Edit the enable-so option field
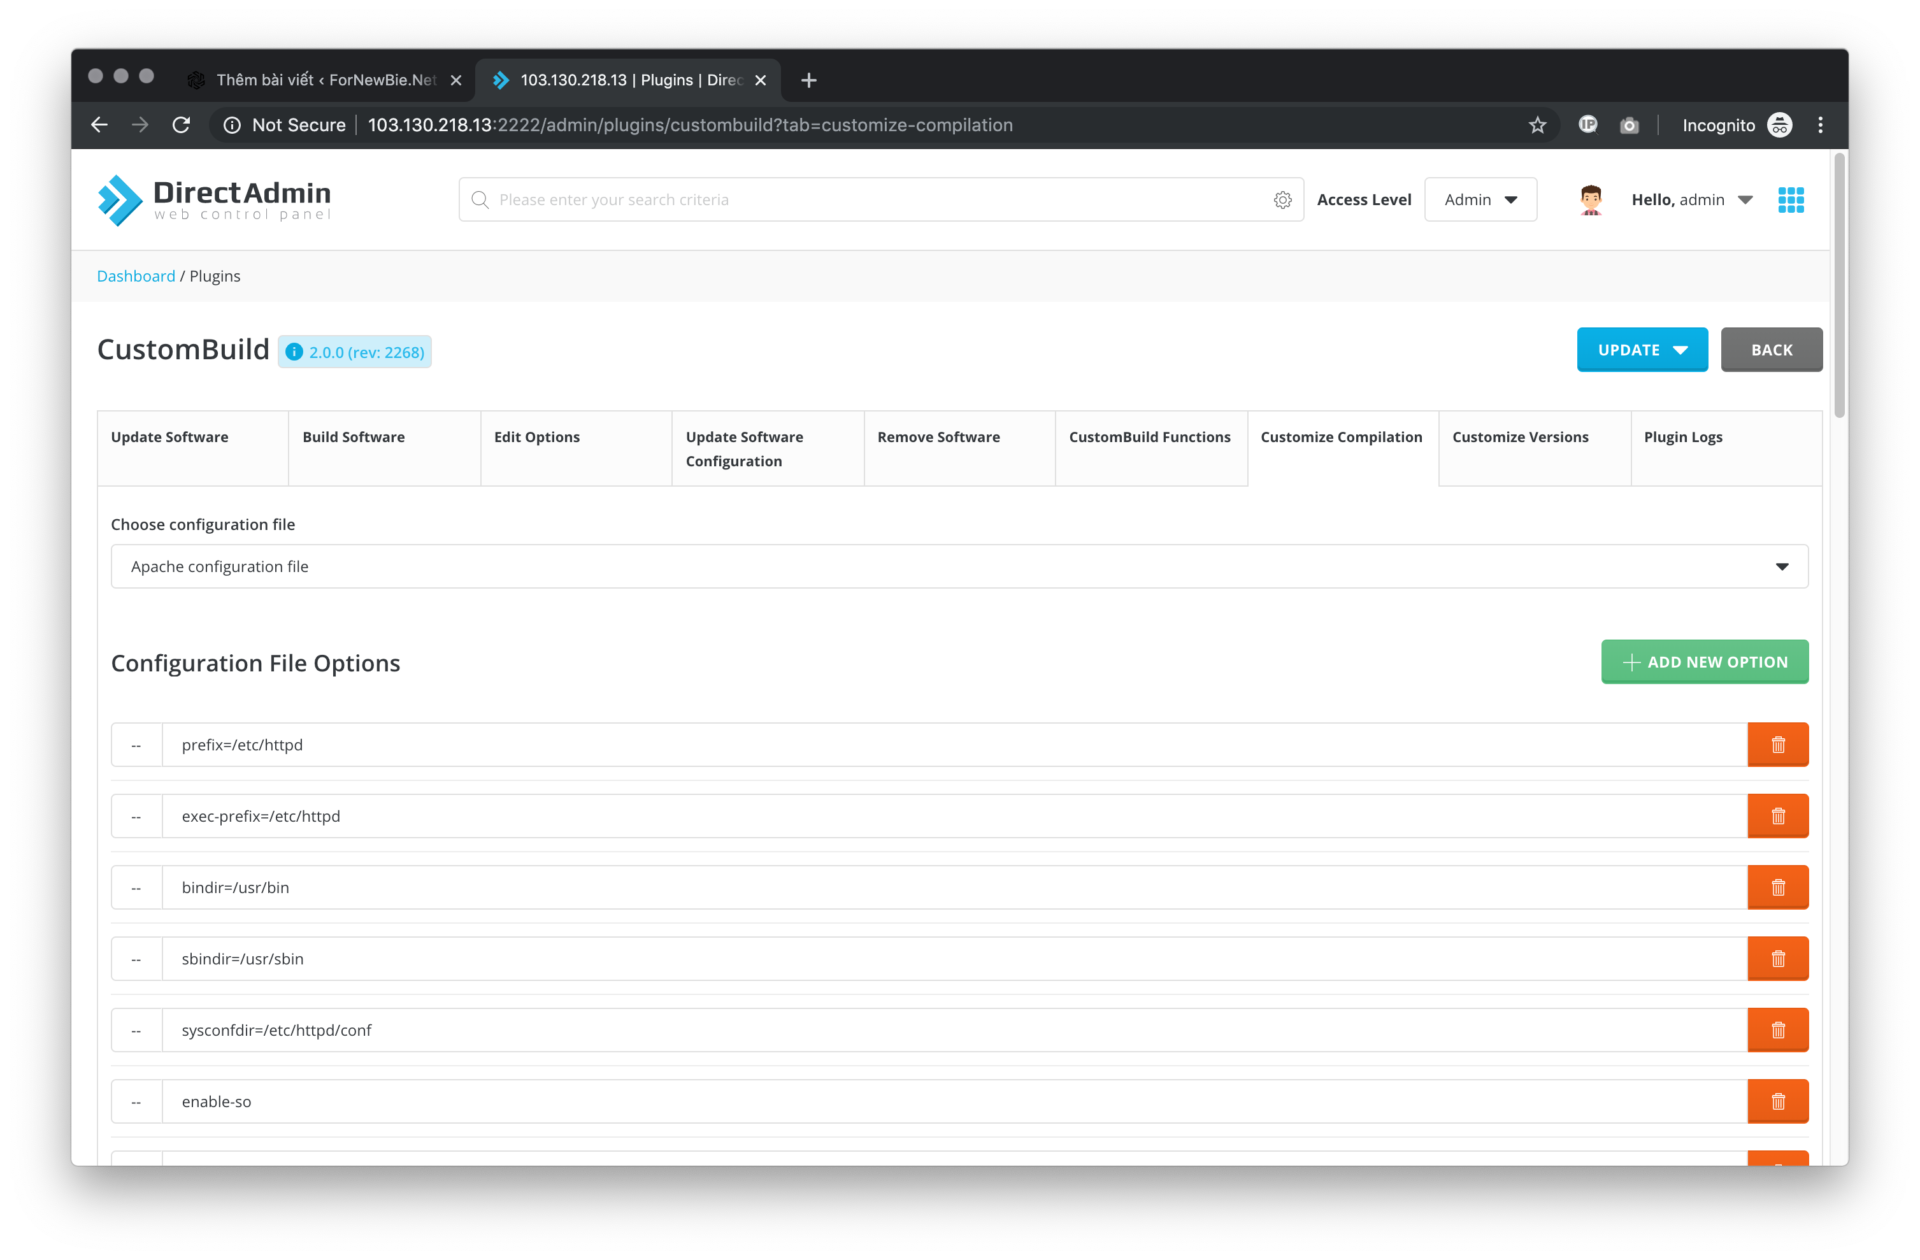 (x=954, y=1102)
